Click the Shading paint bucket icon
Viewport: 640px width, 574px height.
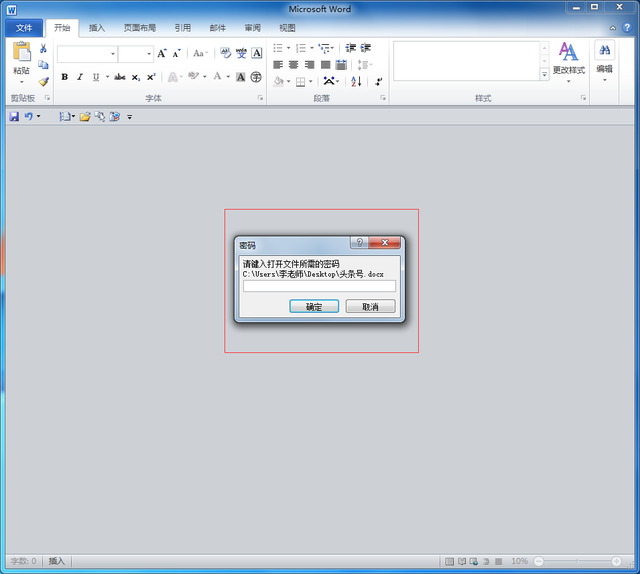tap(278, 81)
